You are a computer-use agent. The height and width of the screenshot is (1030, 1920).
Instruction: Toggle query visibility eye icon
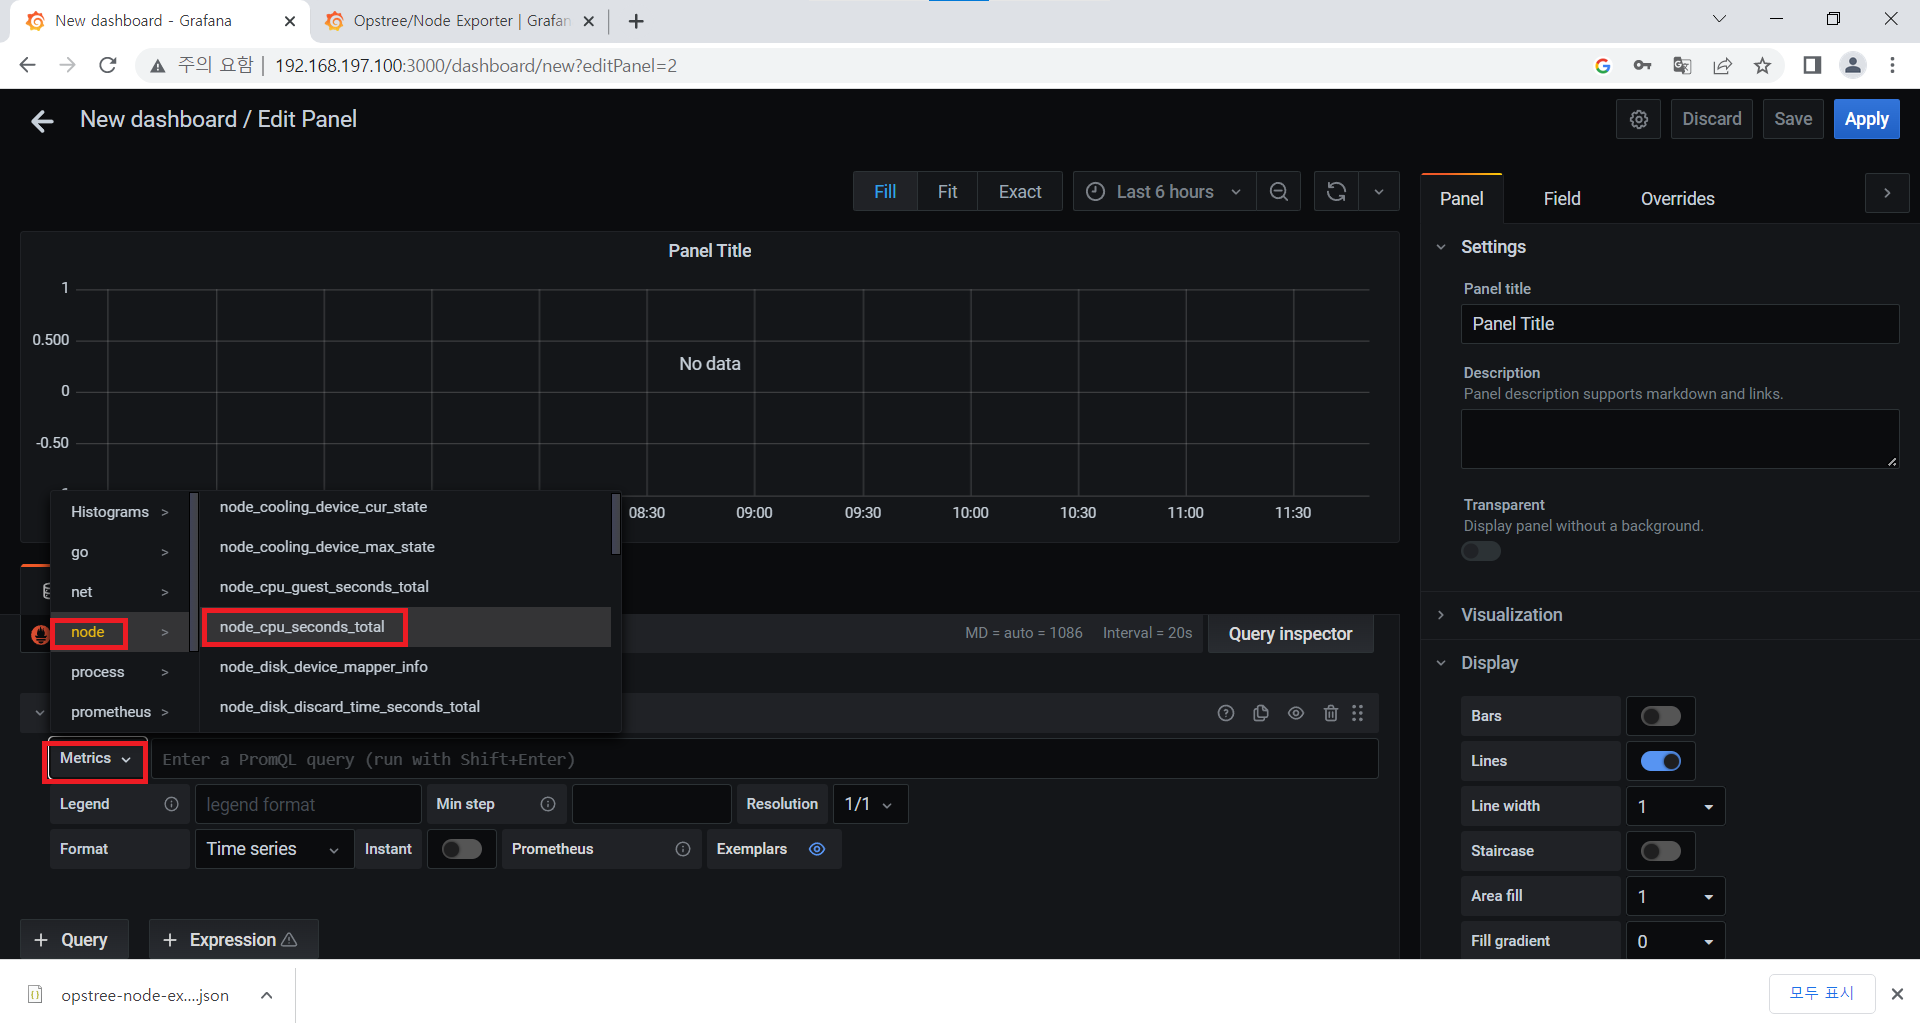[x=1296, y=713]
